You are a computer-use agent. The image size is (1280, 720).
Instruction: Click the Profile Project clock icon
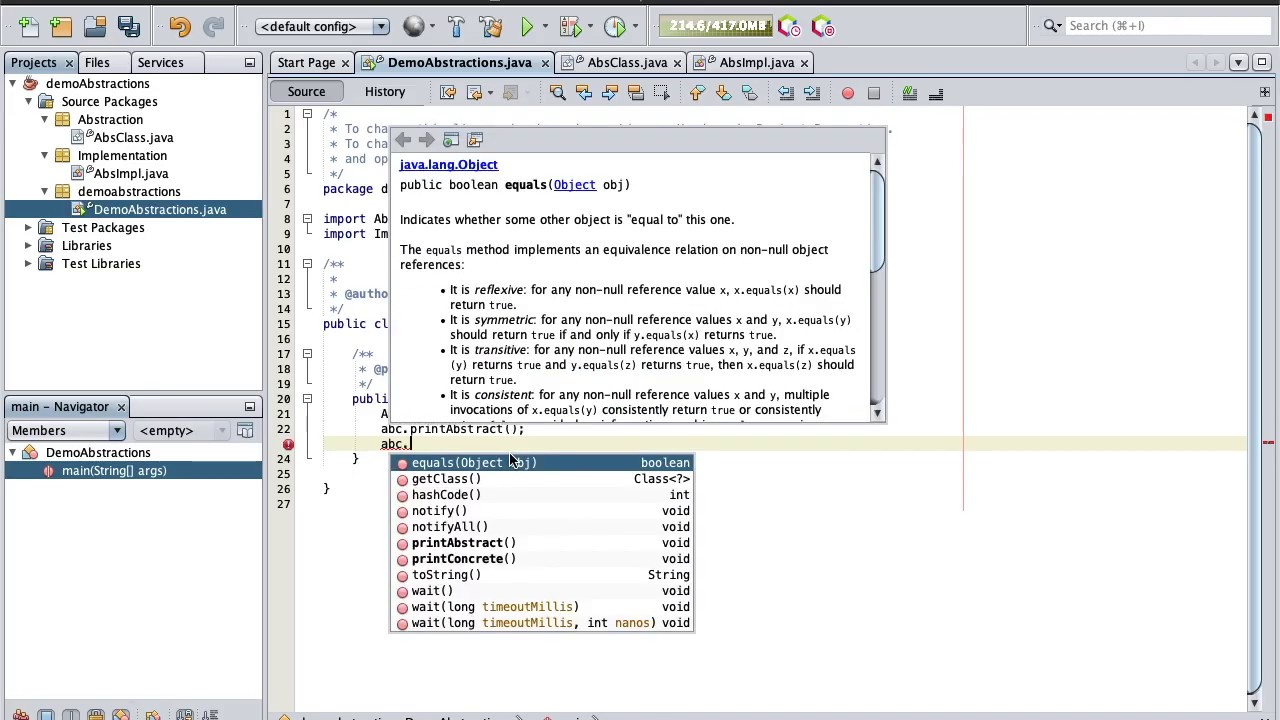tap(615, 27)
